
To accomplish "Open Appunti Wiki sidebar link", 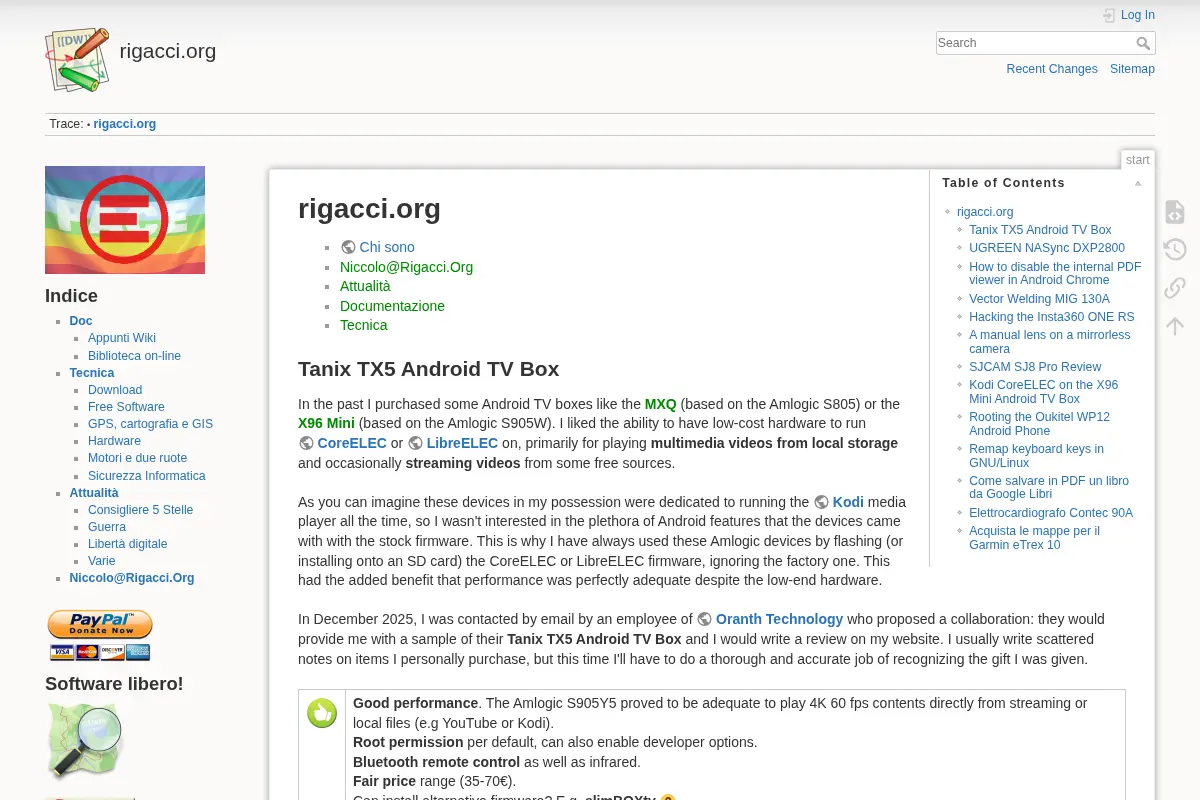I will click(x=122, y=338).
